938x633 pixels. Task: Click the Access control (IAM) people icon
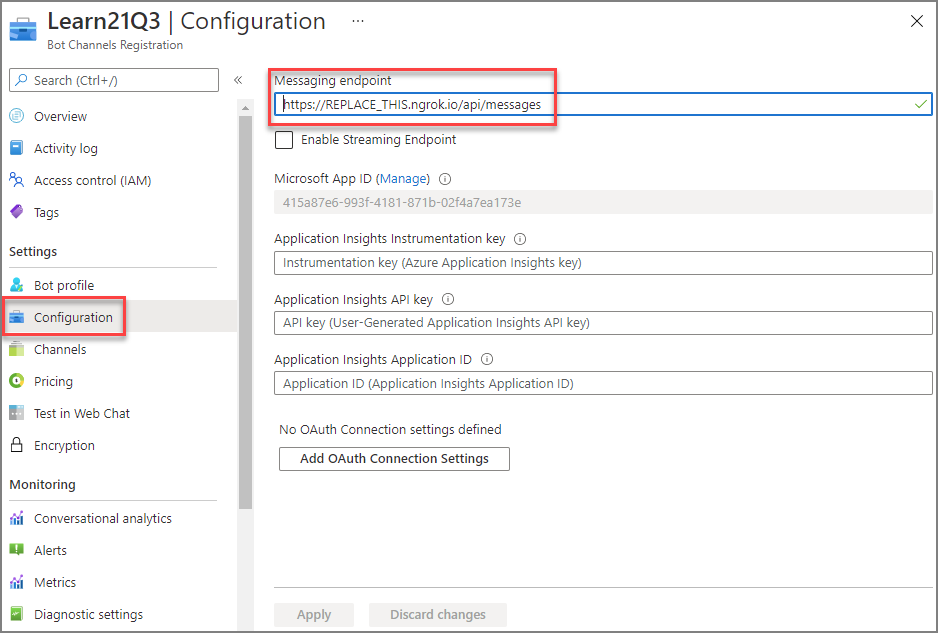(17, 180)
